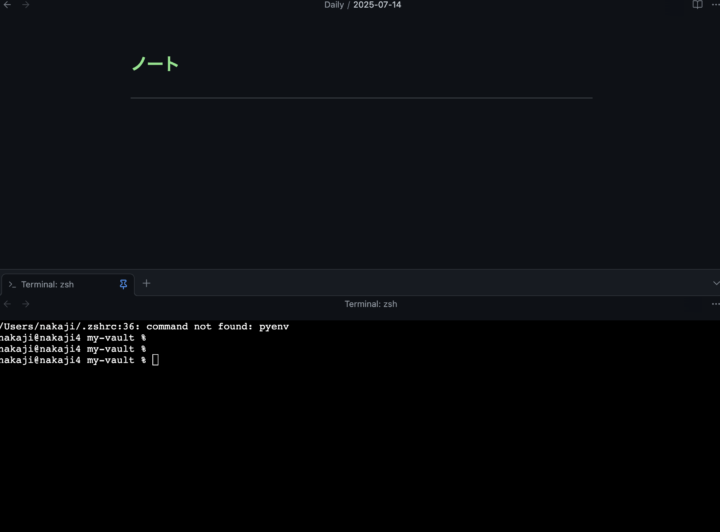720x532 pixels.
Task: Navigate back in the terminal pane
Action: 7,304
